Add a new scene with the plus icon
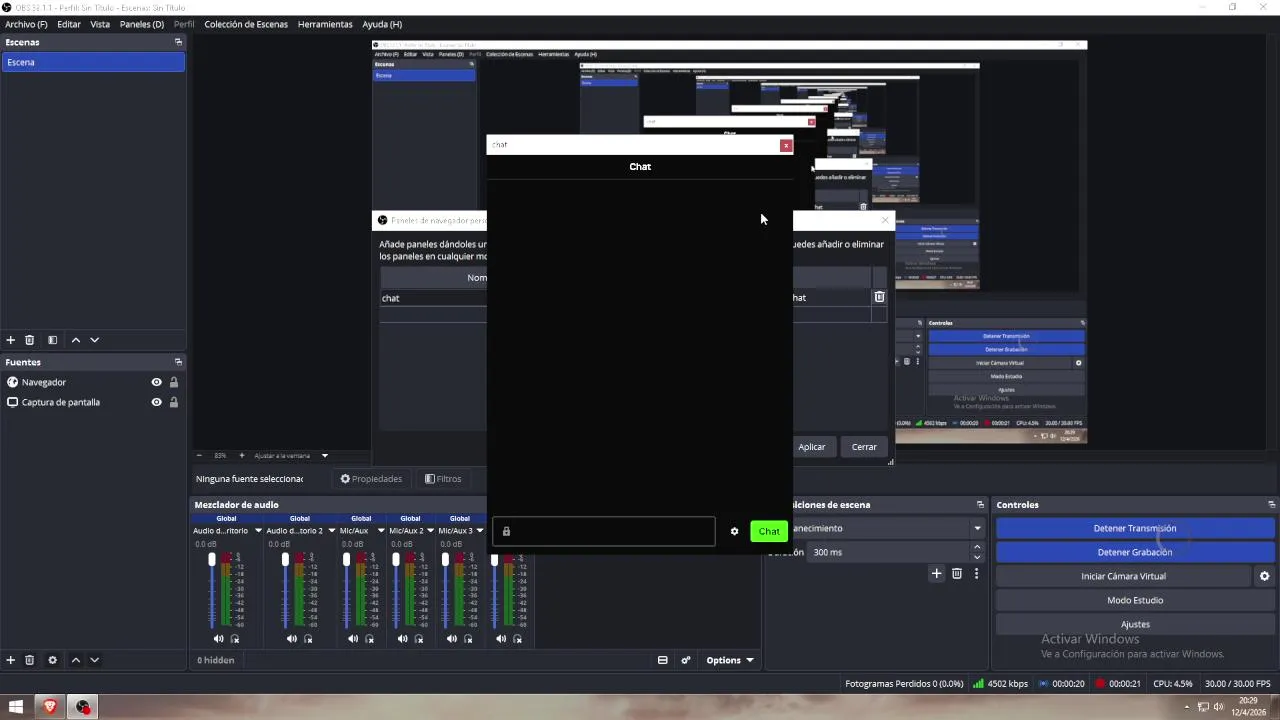Image resolution: width=1280 pixels, height=720 pixels. 11,340
